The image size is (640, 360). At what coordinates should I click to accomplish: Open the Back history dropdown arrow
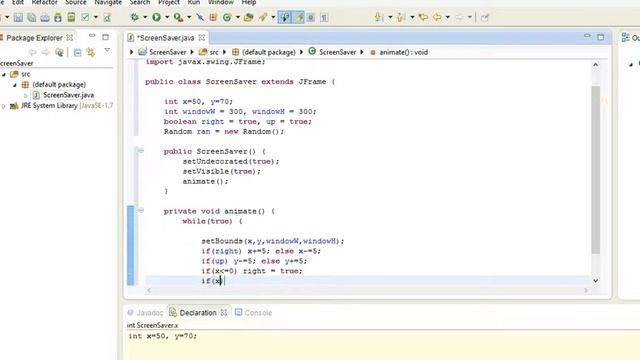coord(448,17)
